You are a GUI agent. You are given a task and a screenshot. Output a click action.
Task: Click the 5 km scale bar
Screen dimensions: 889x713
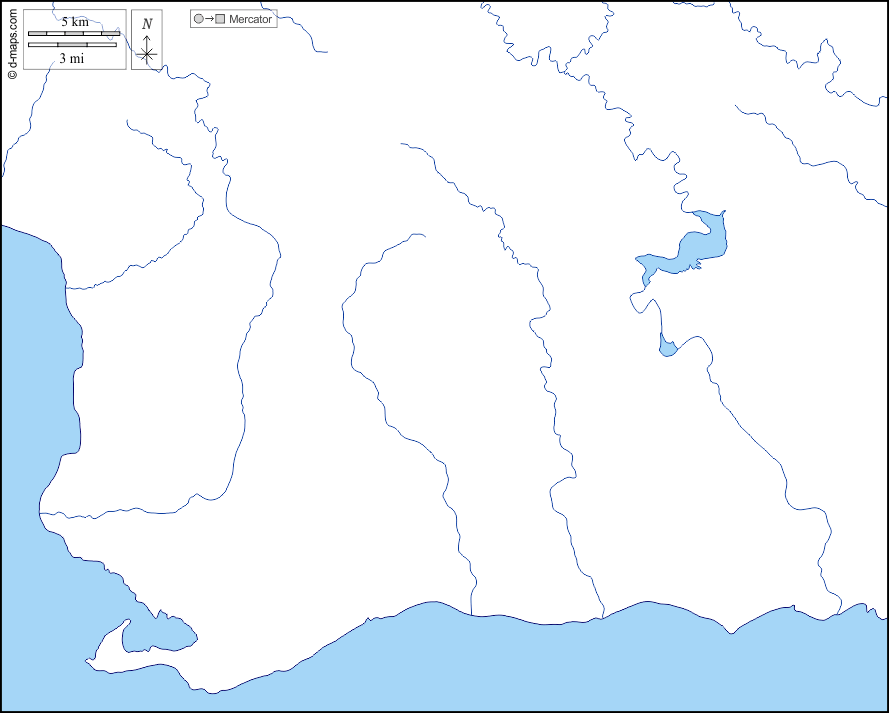[x=74, y=34]
